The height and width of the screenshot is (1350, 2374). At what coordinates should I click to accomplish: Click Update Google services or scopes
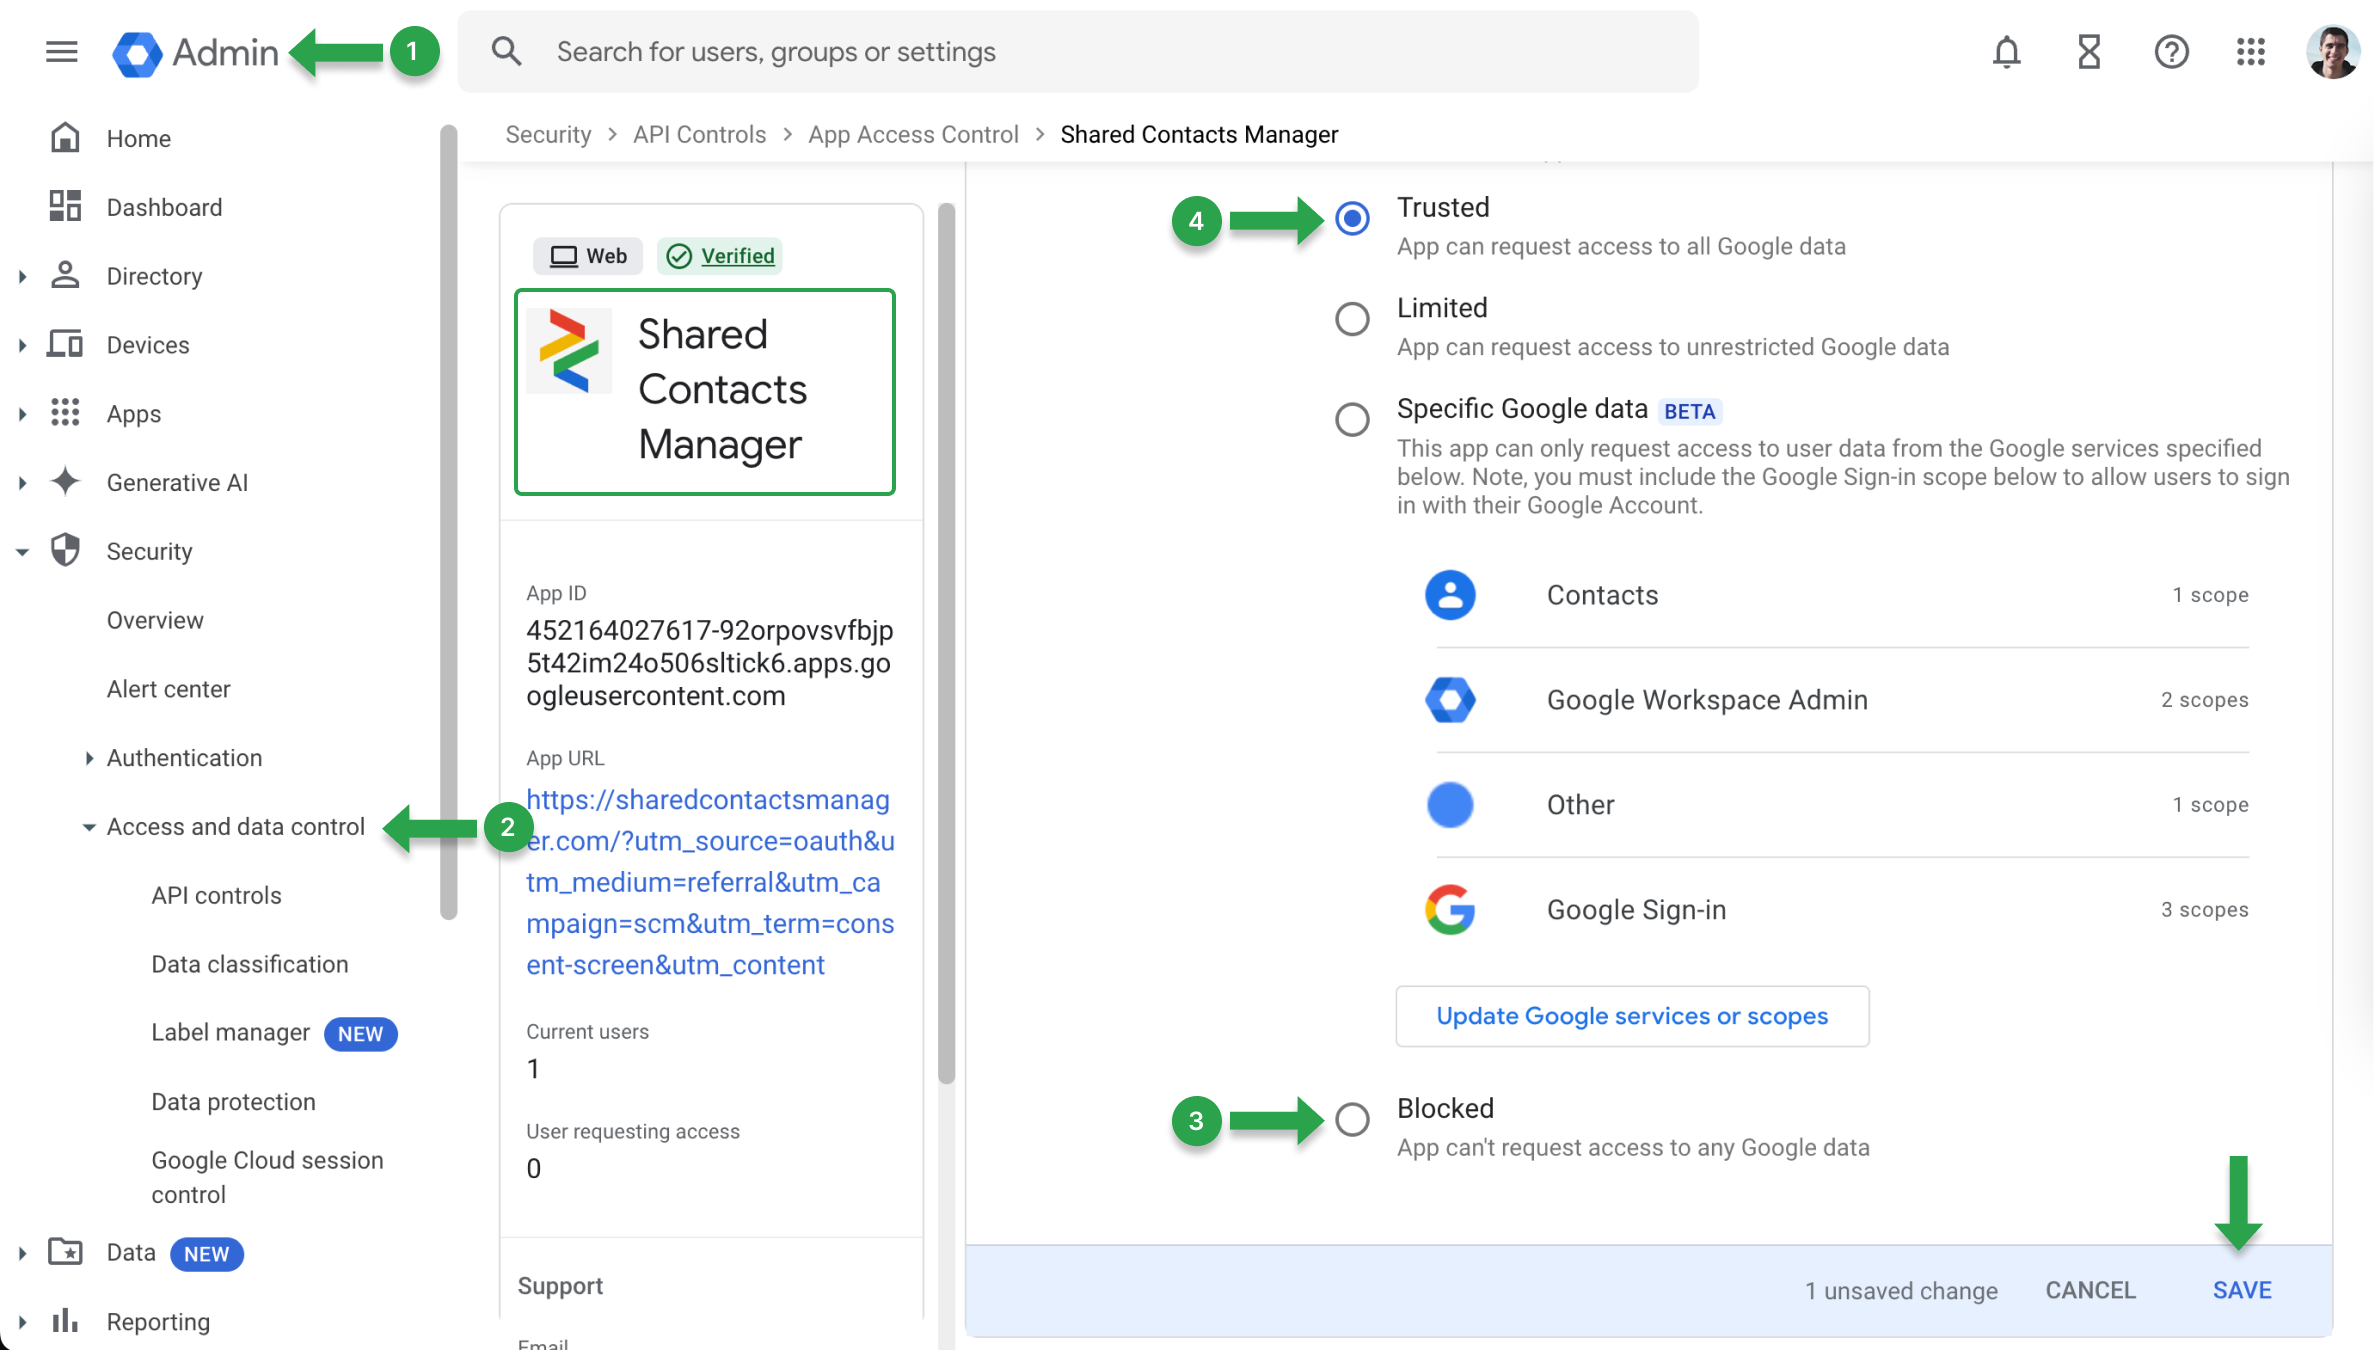click(1632, 1016)
